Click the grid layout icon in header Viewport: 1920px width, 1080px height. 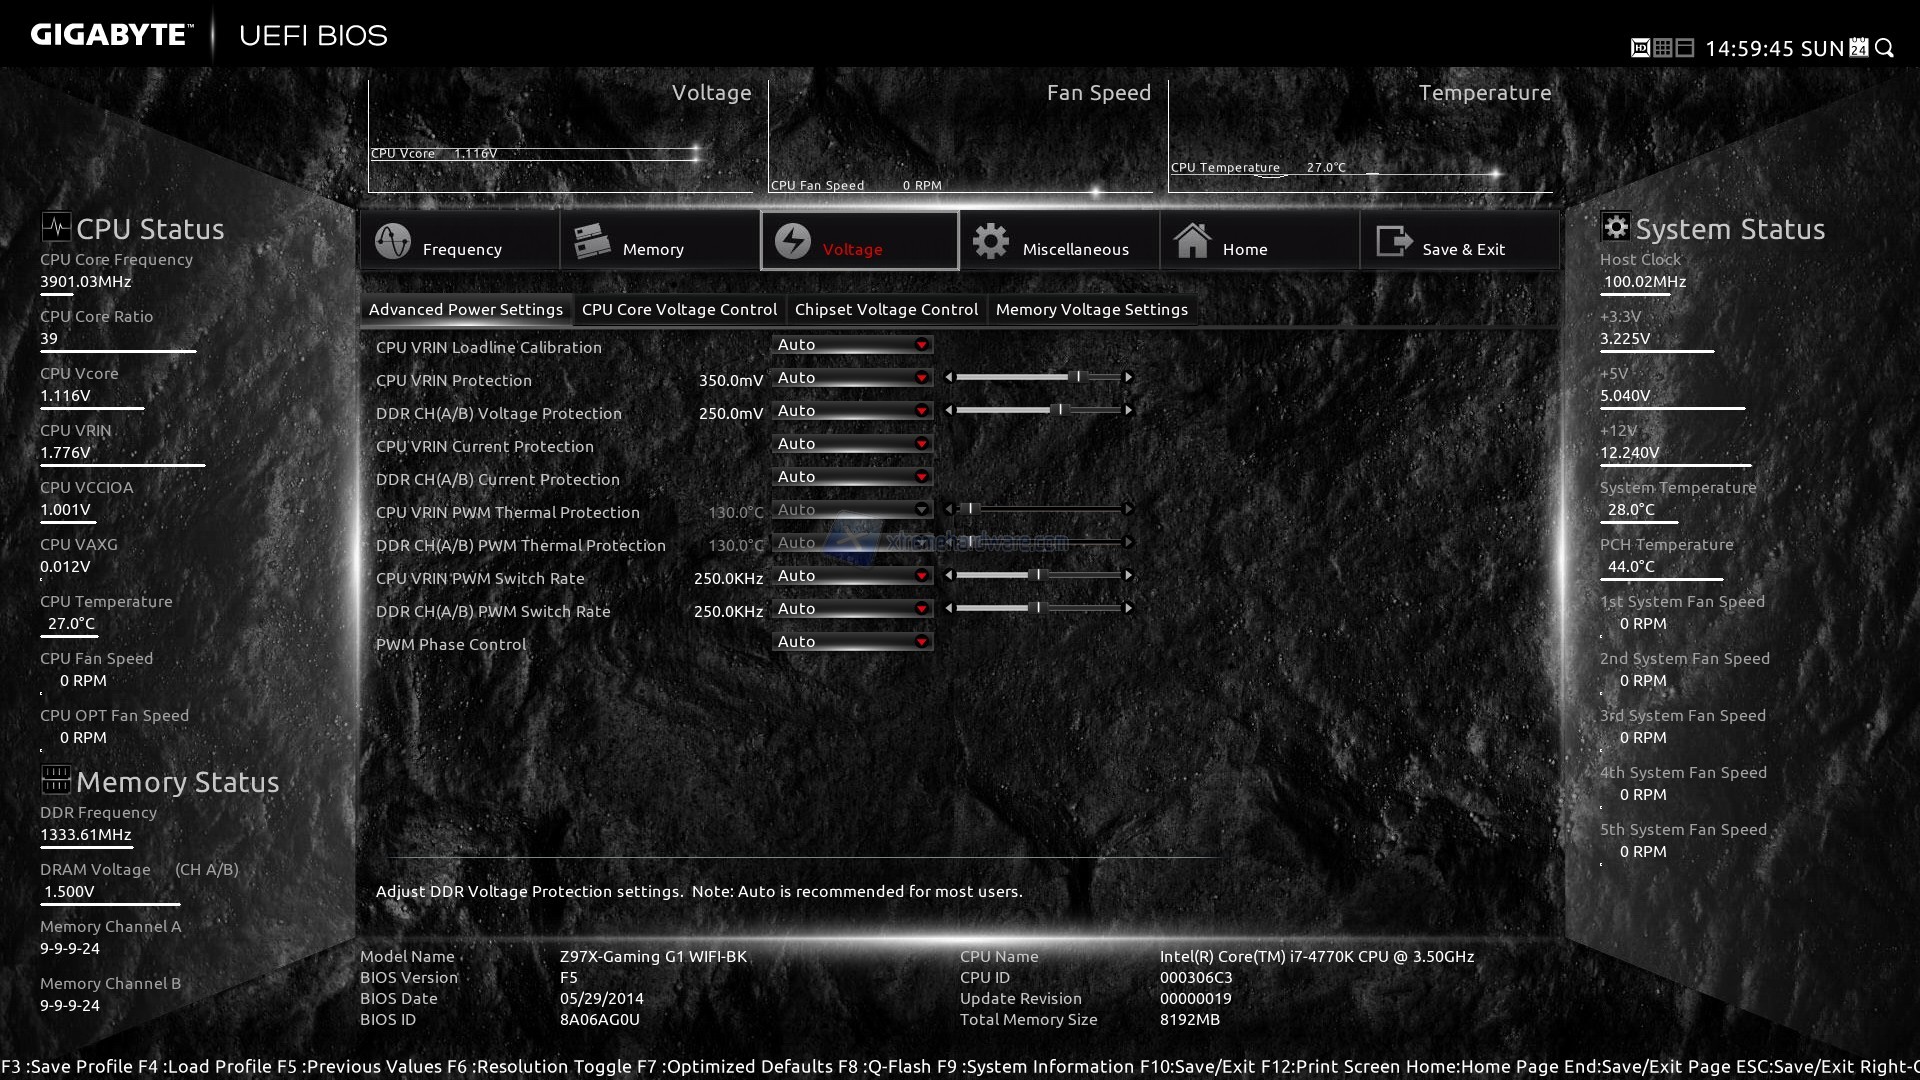[1662, 48]
